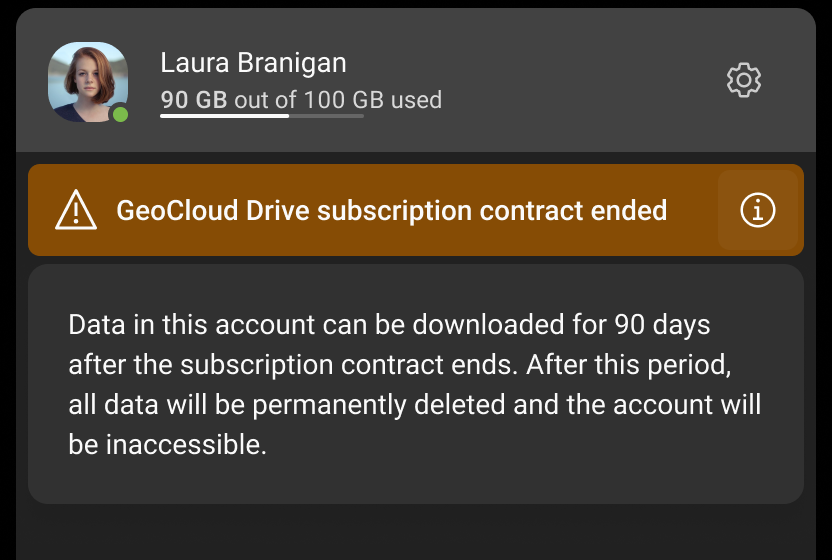832x560 pixels.
Task: Open account settings via the gear icon
Action: pos(744,80)
